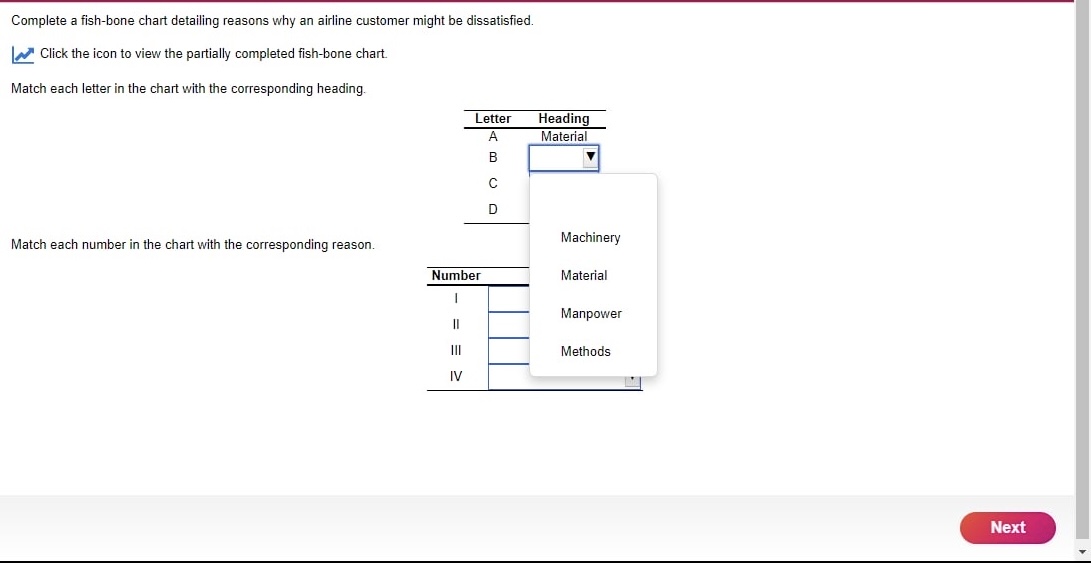The image size is (1091, 563).
Task: Click letter 'D' in the table
Action: tap(493, 209)
